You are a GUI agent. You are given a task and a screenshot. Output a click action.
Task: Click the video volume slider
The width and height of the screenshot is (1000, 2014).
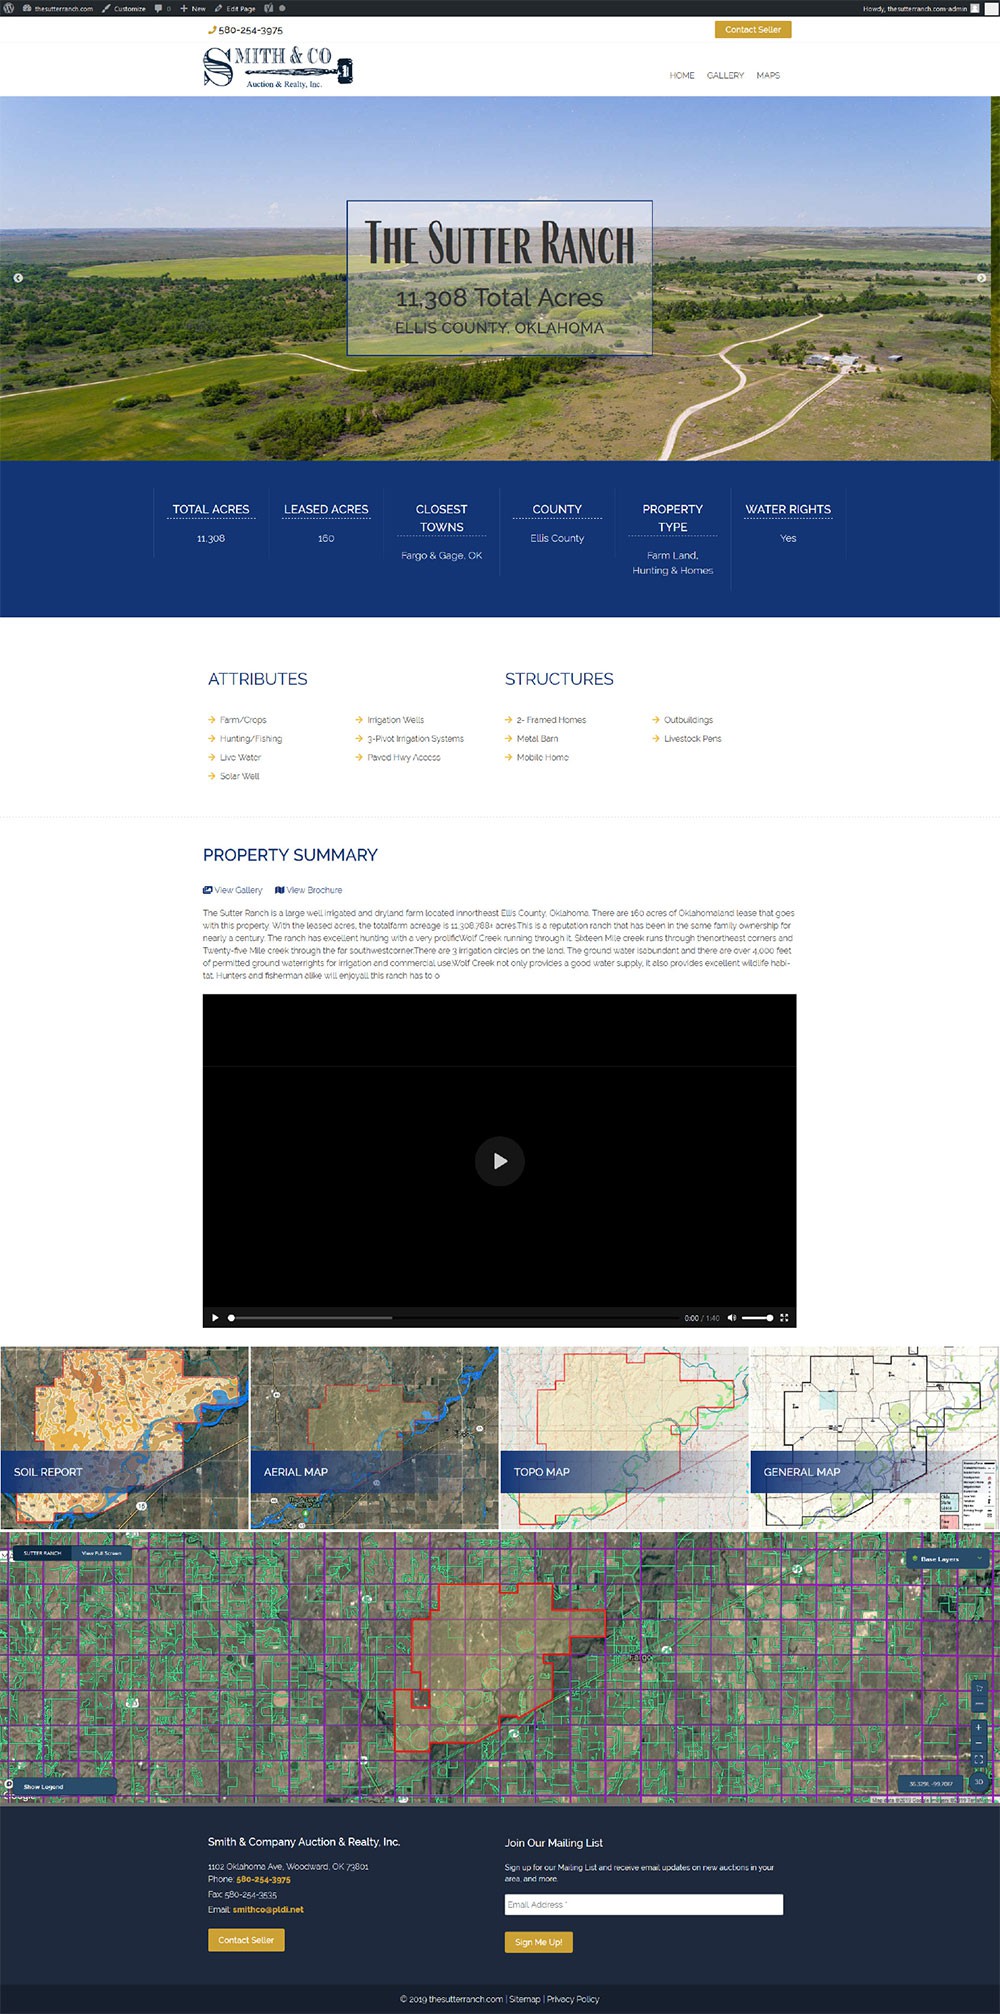coord(757,1318)
